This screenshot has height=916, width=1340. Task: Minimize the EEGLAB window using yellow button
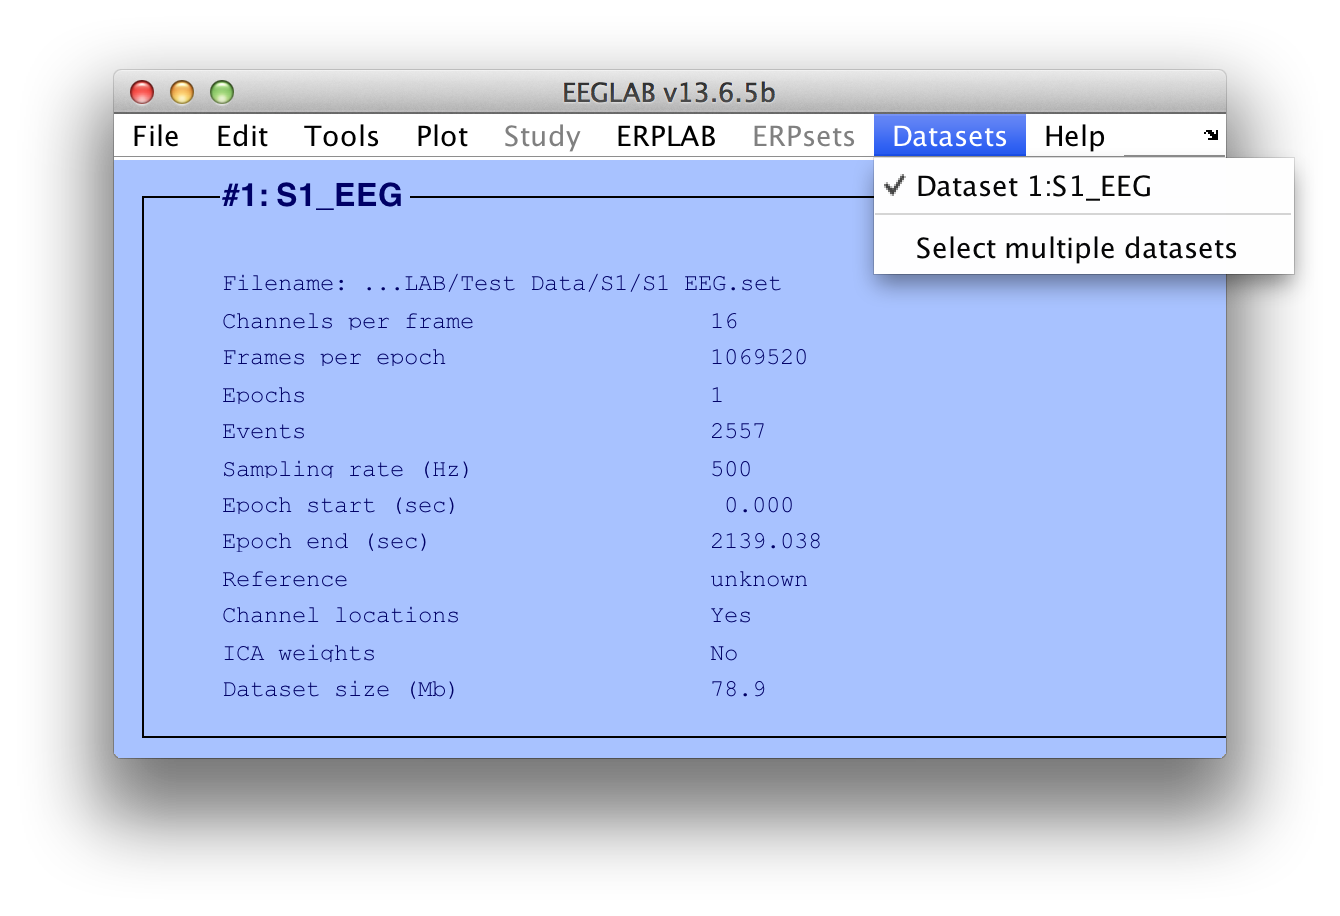182,93
